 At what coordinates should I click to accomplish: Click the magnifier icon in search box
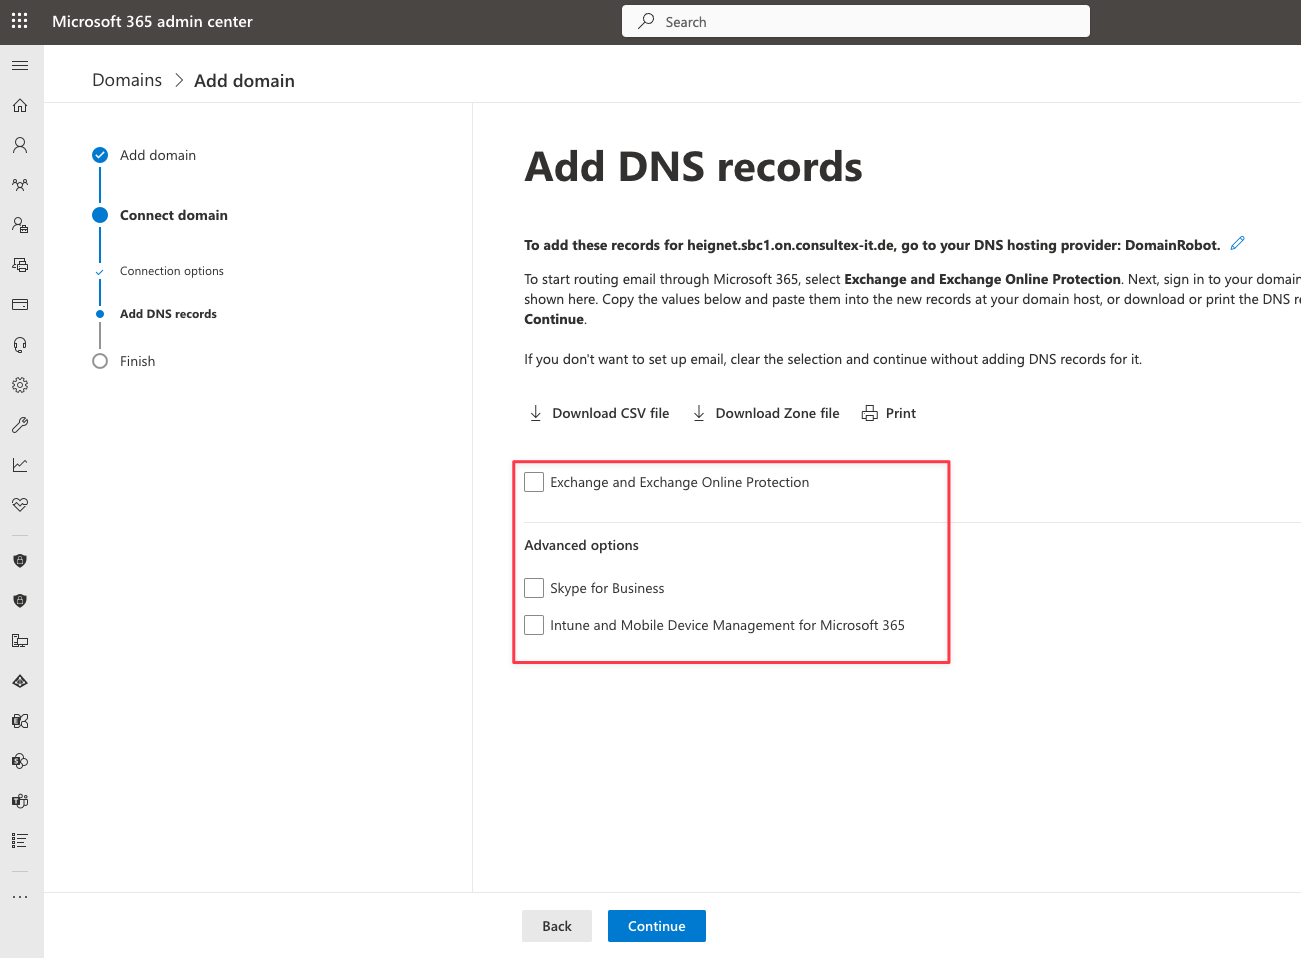[647, 21]
